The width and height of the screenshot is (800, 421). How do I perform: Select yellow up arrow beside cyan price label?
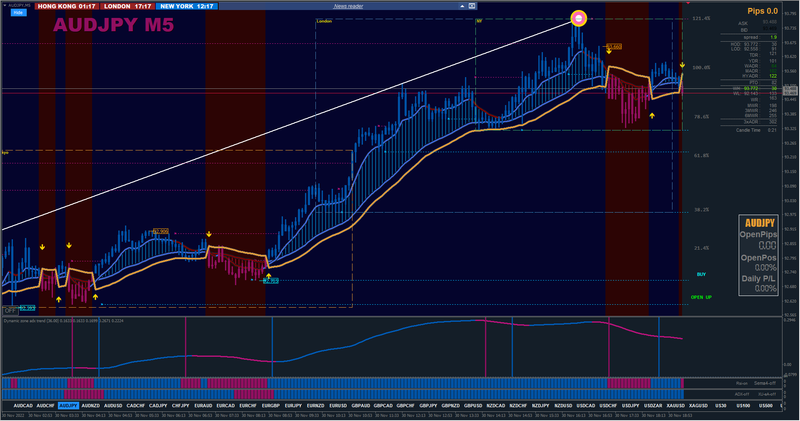coord(268,276)
